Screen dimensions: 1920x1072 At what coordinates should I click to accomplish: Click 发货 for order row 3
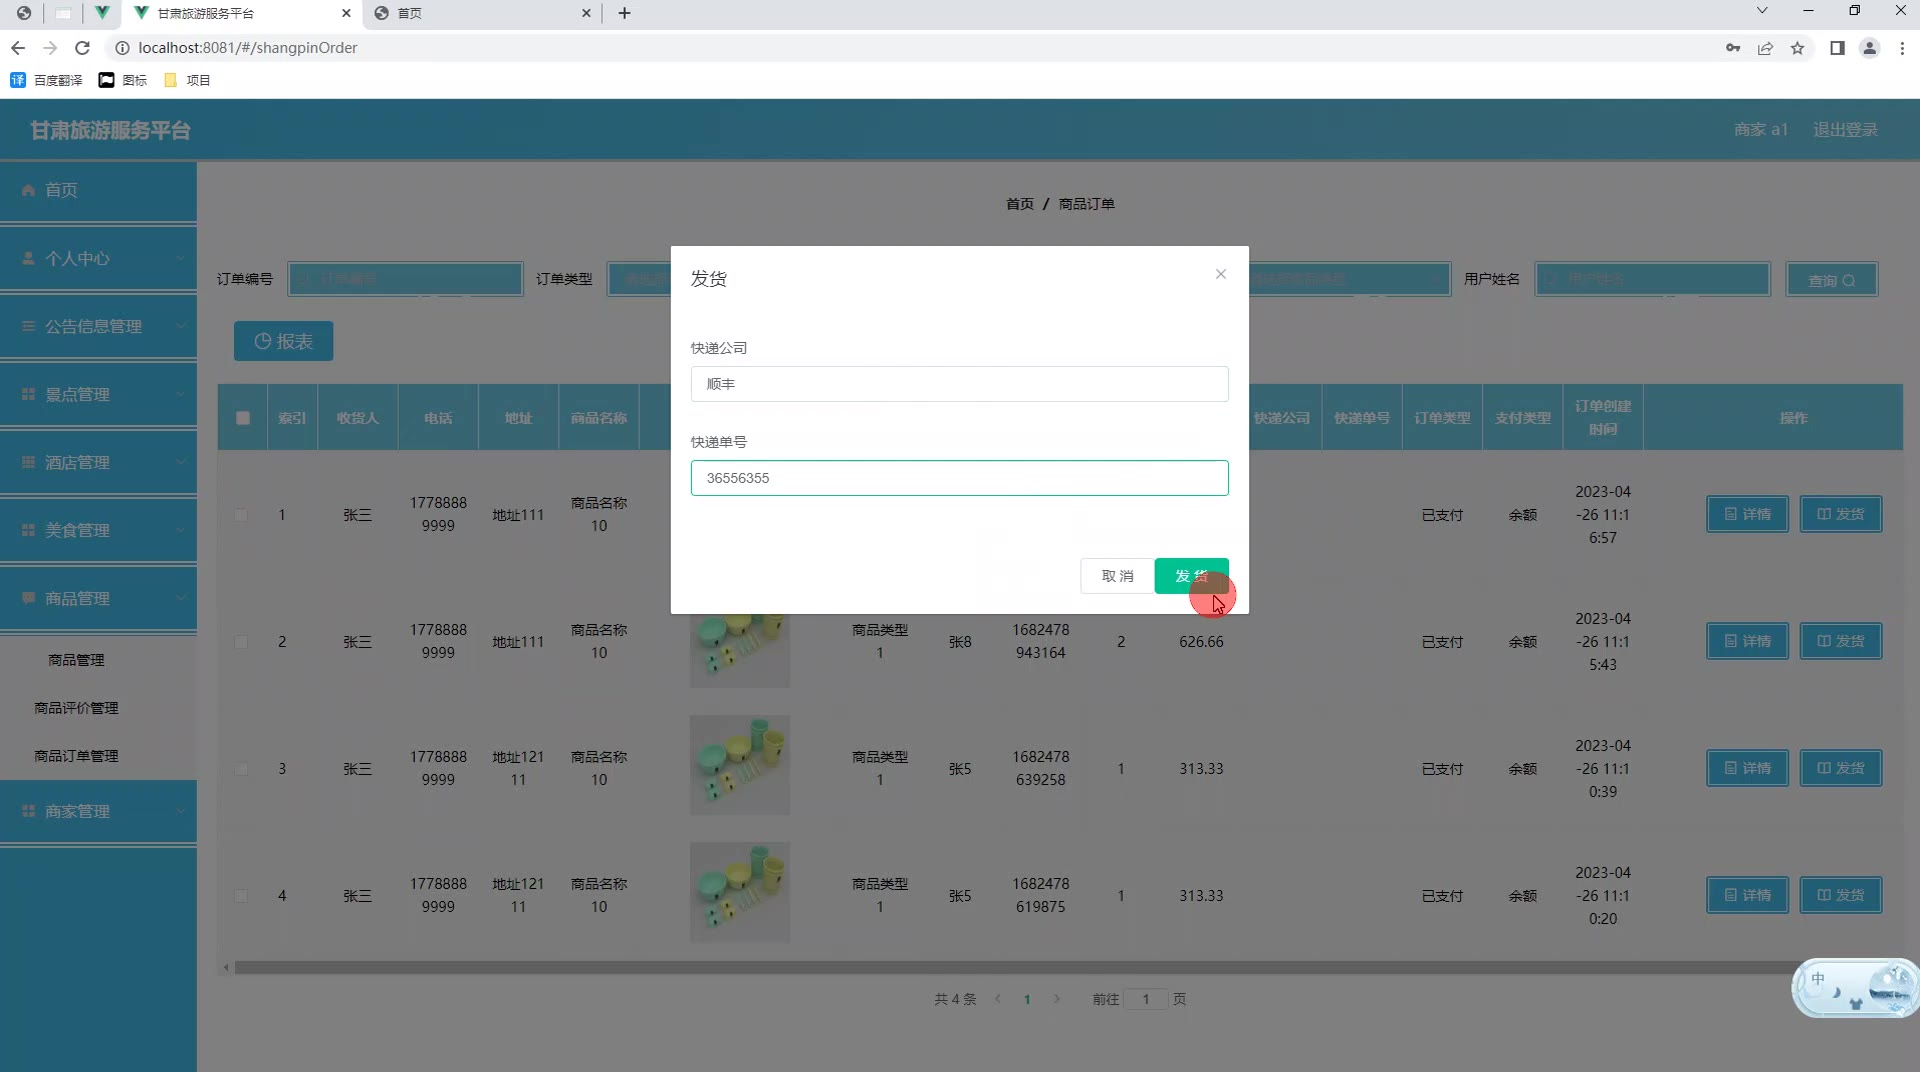1841,768
